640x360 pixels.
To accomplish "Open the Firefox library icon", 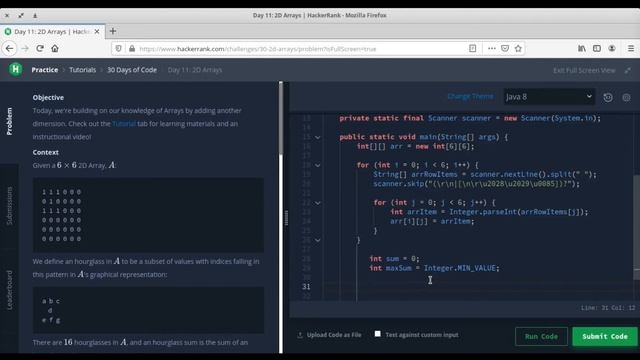I will coord(582,49).
